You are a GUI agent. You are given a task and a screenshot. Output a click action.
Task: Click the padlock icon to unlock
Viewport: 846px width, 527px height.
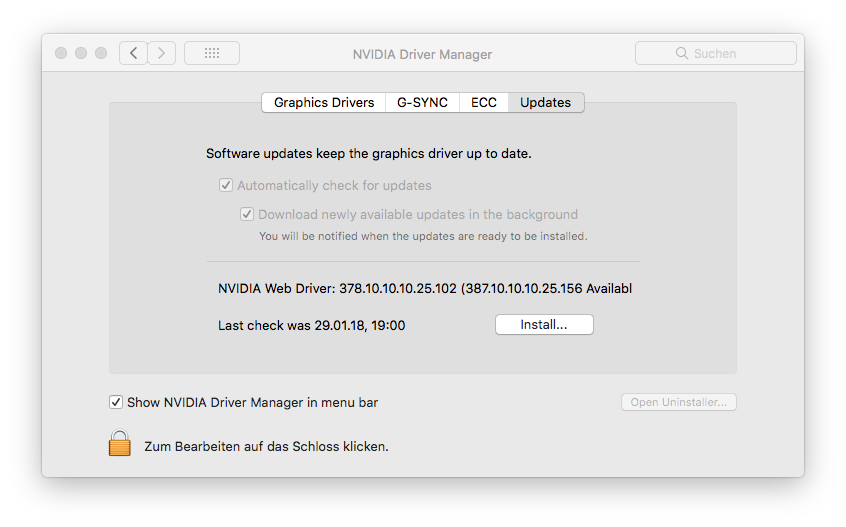120,443
